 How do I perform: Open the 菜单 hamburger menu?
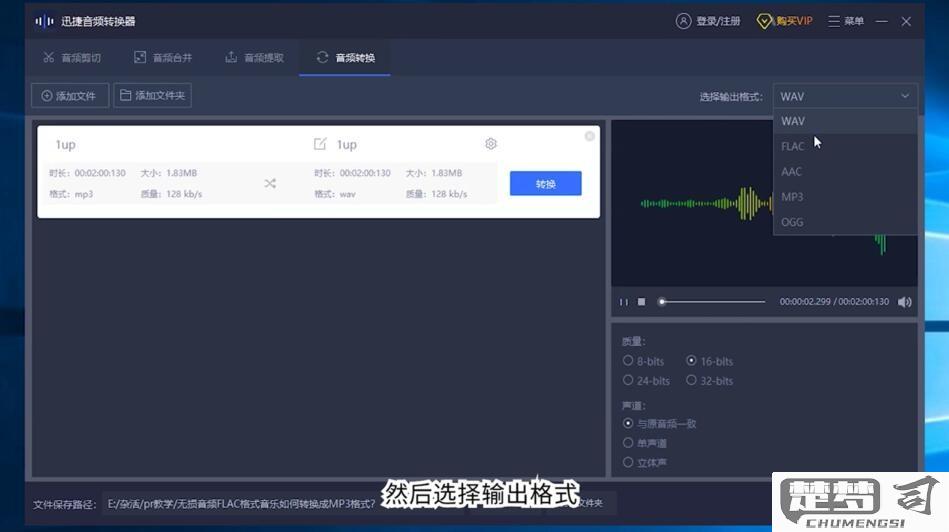click(846, 21)
